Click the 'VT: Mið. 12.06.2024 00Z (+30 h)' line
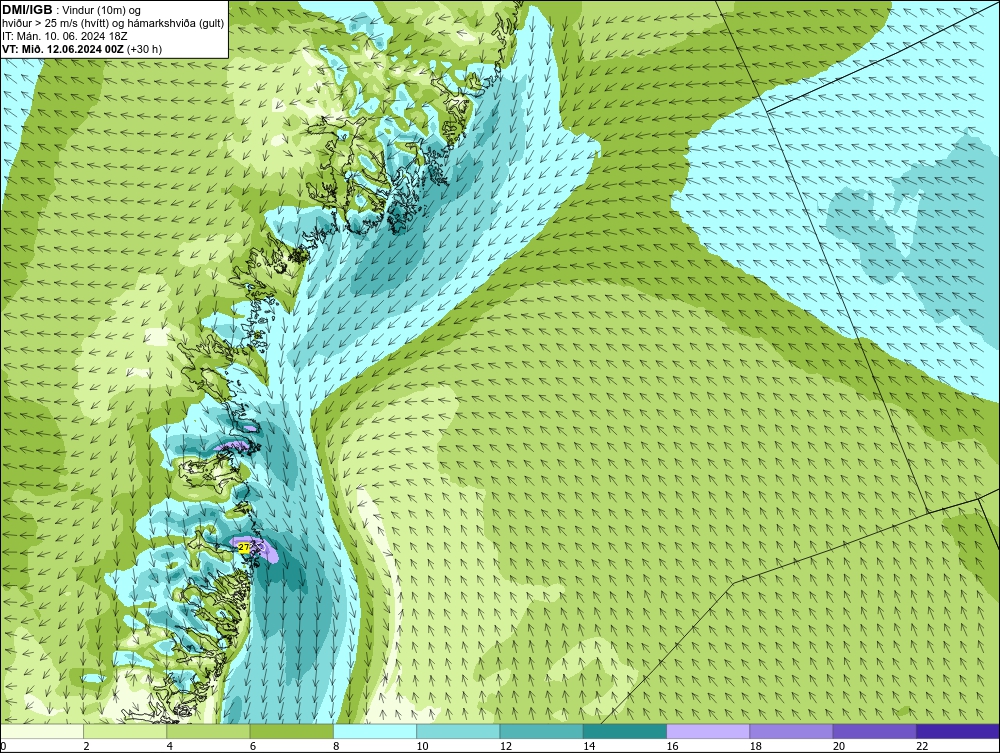 tap(82, 48)
